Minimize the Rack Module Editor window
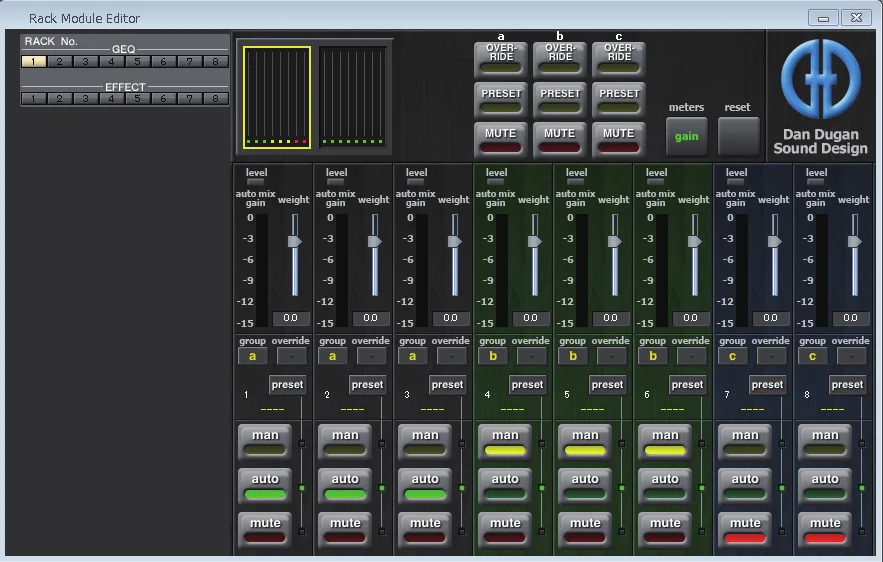 [823, 18]
